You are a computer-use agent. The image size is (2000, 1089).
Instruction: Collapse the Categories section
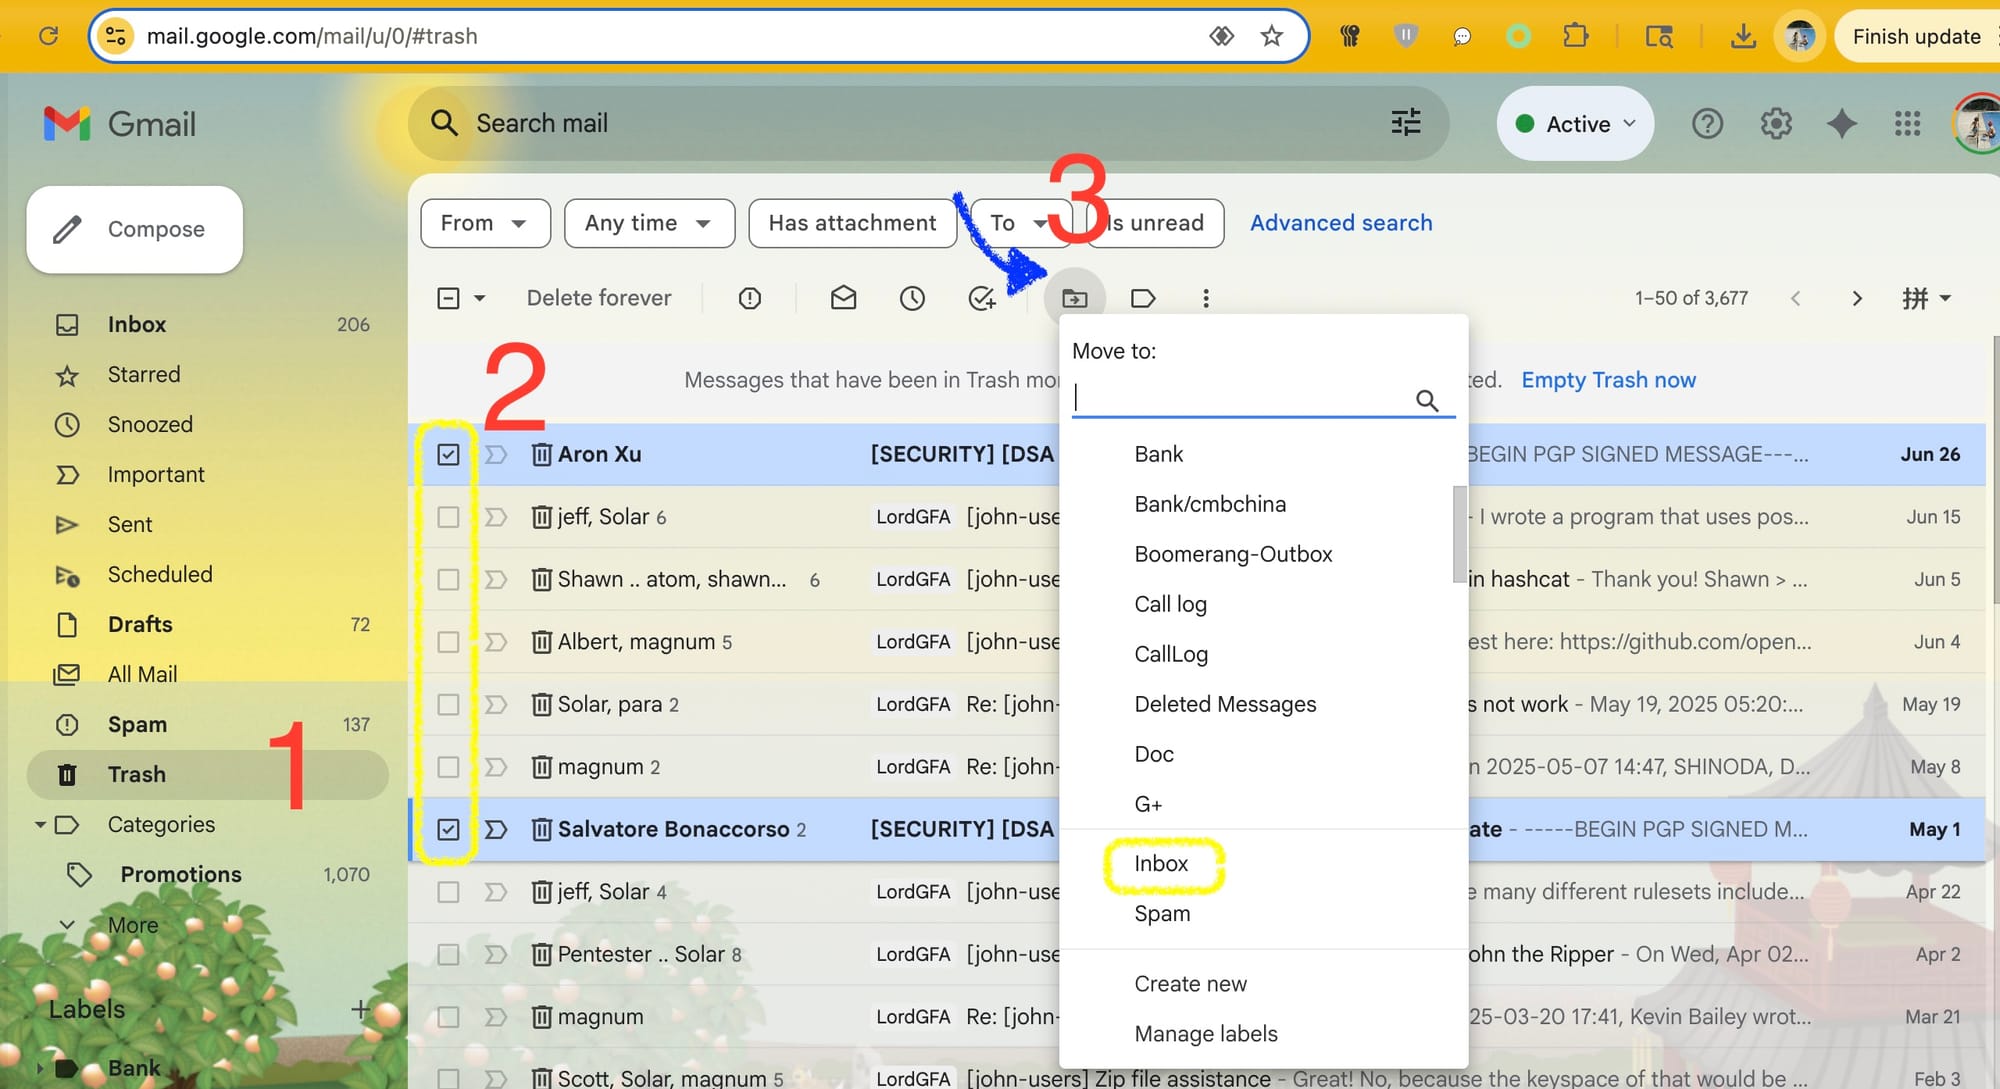pos(40,825)
